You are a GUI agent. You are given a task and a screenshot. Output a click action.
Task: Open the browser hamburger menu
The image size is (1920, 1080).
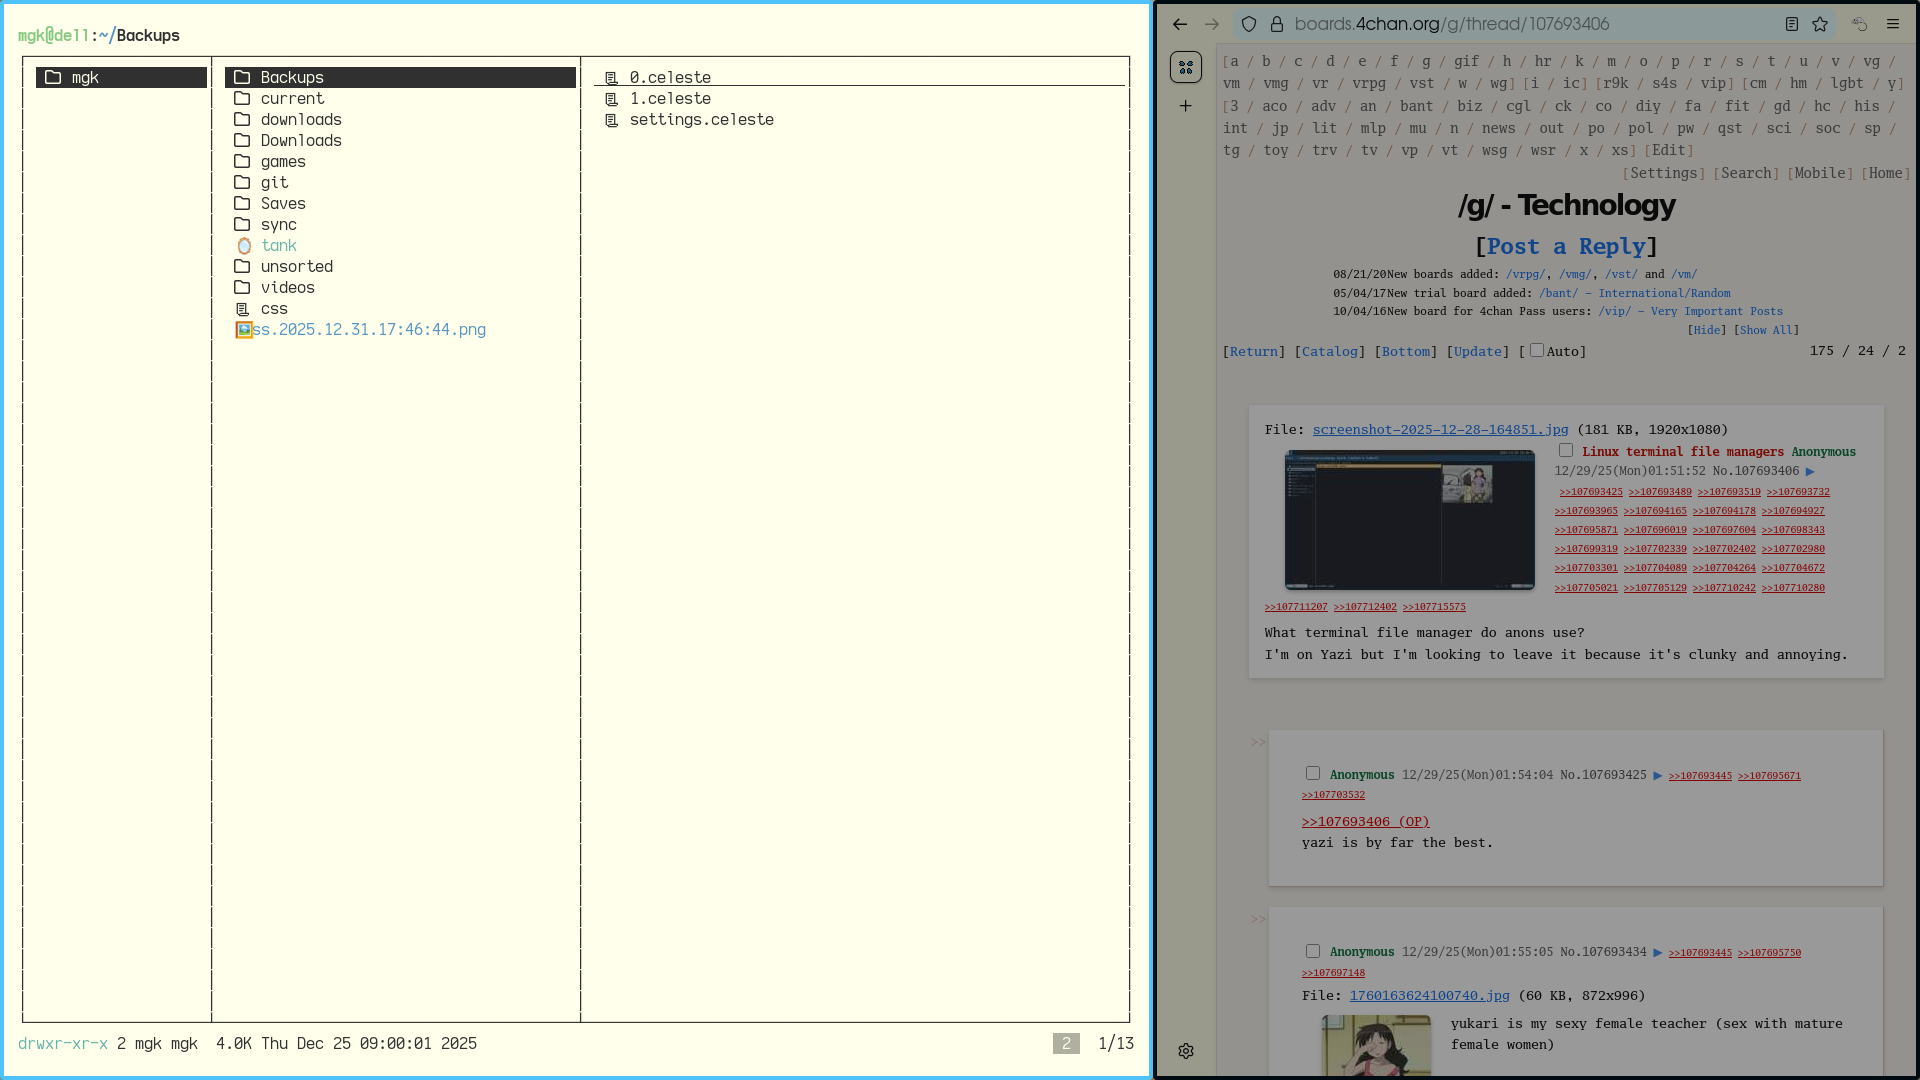(1893, 24)
